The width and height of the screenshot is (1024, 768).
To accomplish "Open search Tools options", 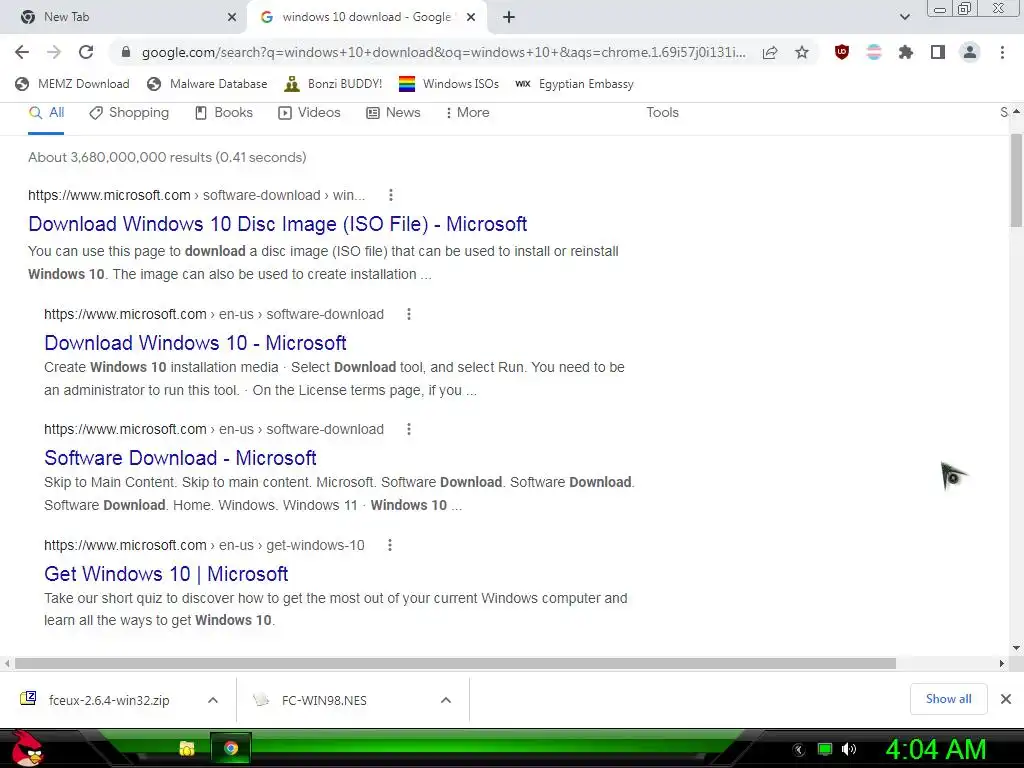I will [x=662, y=112].
